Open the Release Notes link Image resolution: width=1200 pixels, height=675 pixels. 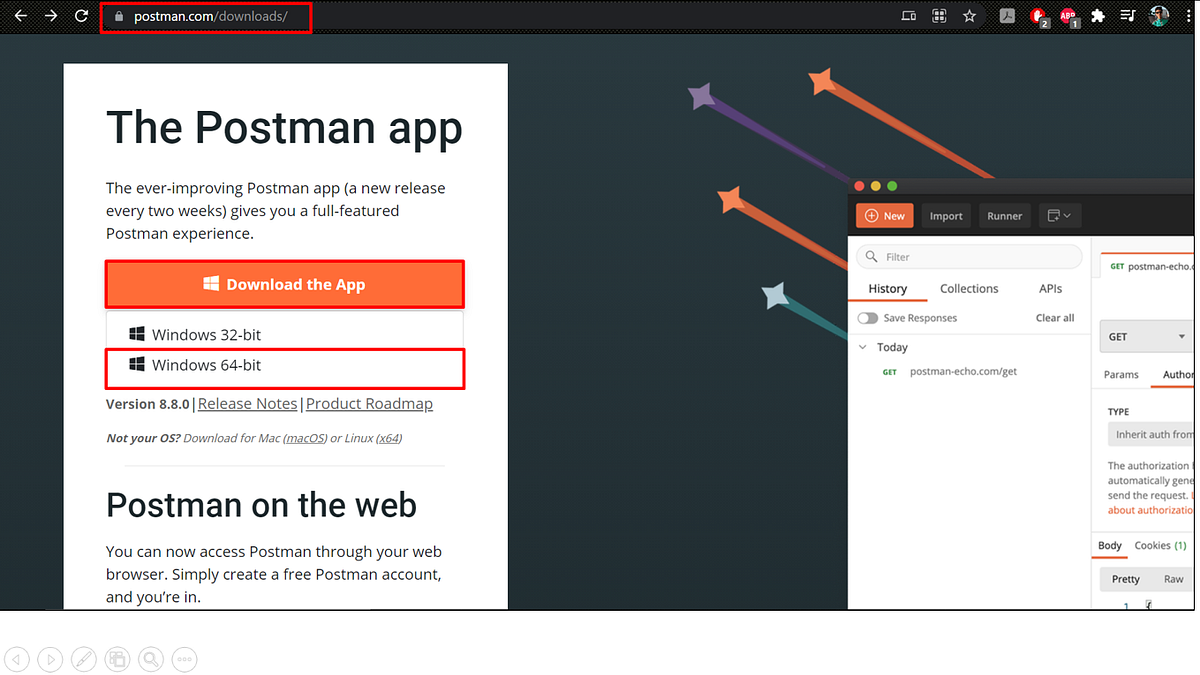[247, 403]
